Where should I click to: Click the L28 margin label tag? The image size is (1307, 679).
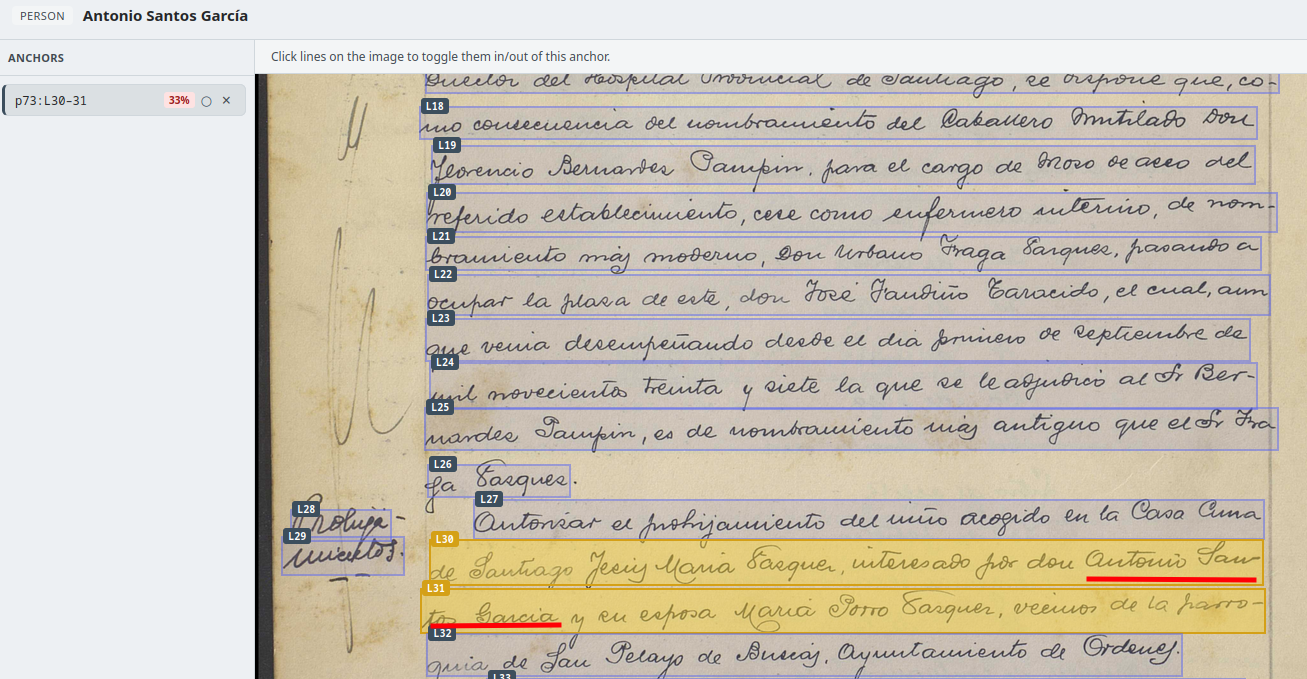pos(306,509)
